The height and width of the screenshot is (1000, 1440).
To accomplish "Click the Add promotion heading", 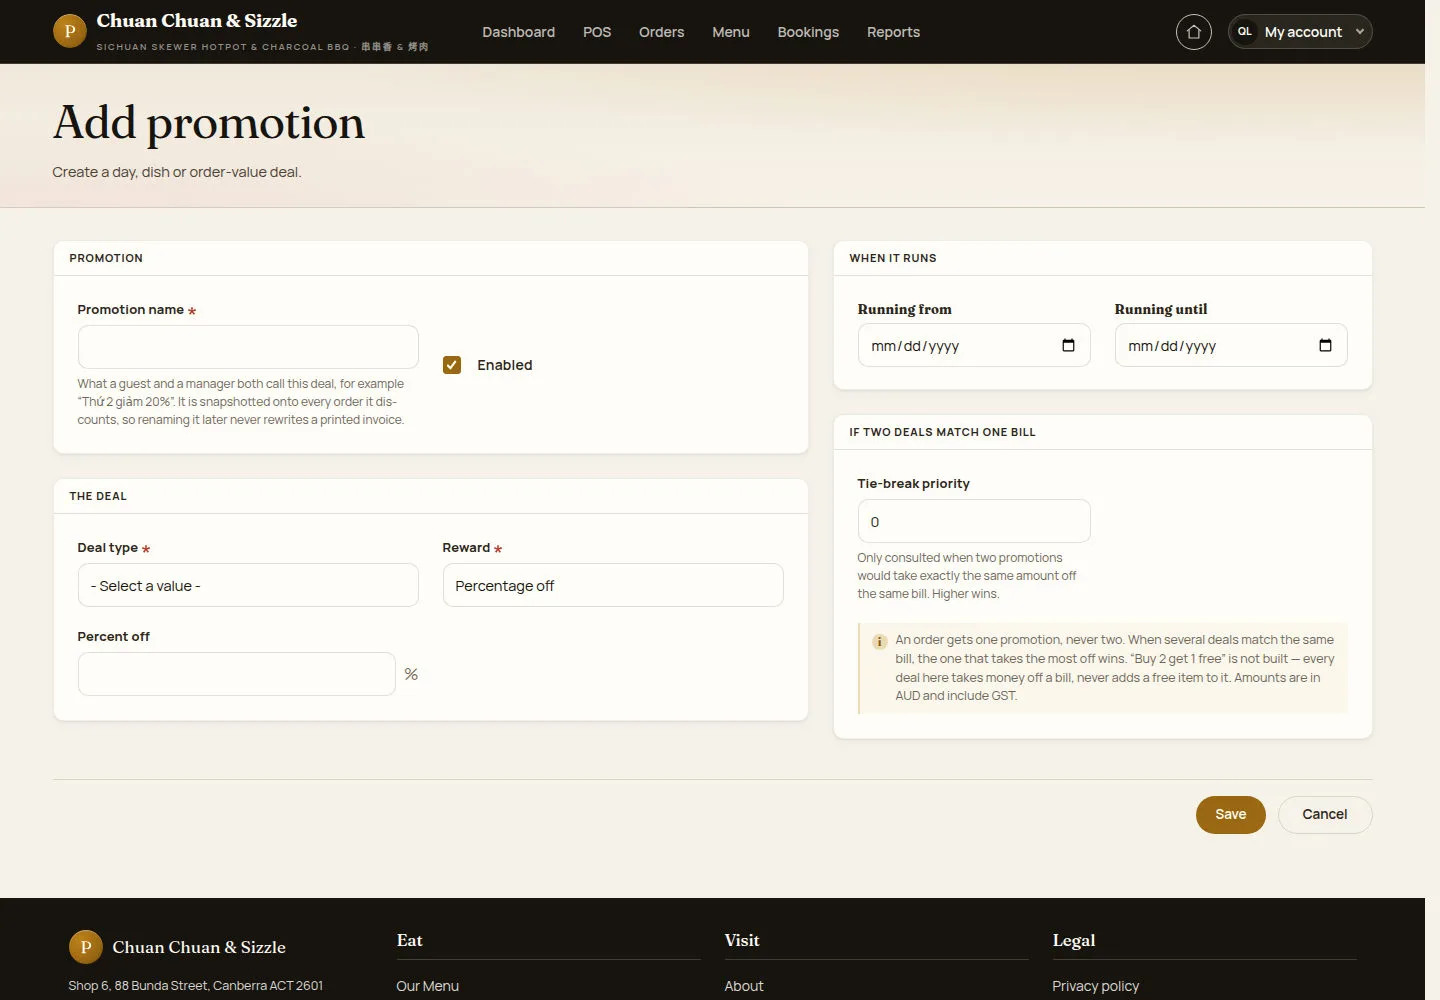I will coord(209,123).
